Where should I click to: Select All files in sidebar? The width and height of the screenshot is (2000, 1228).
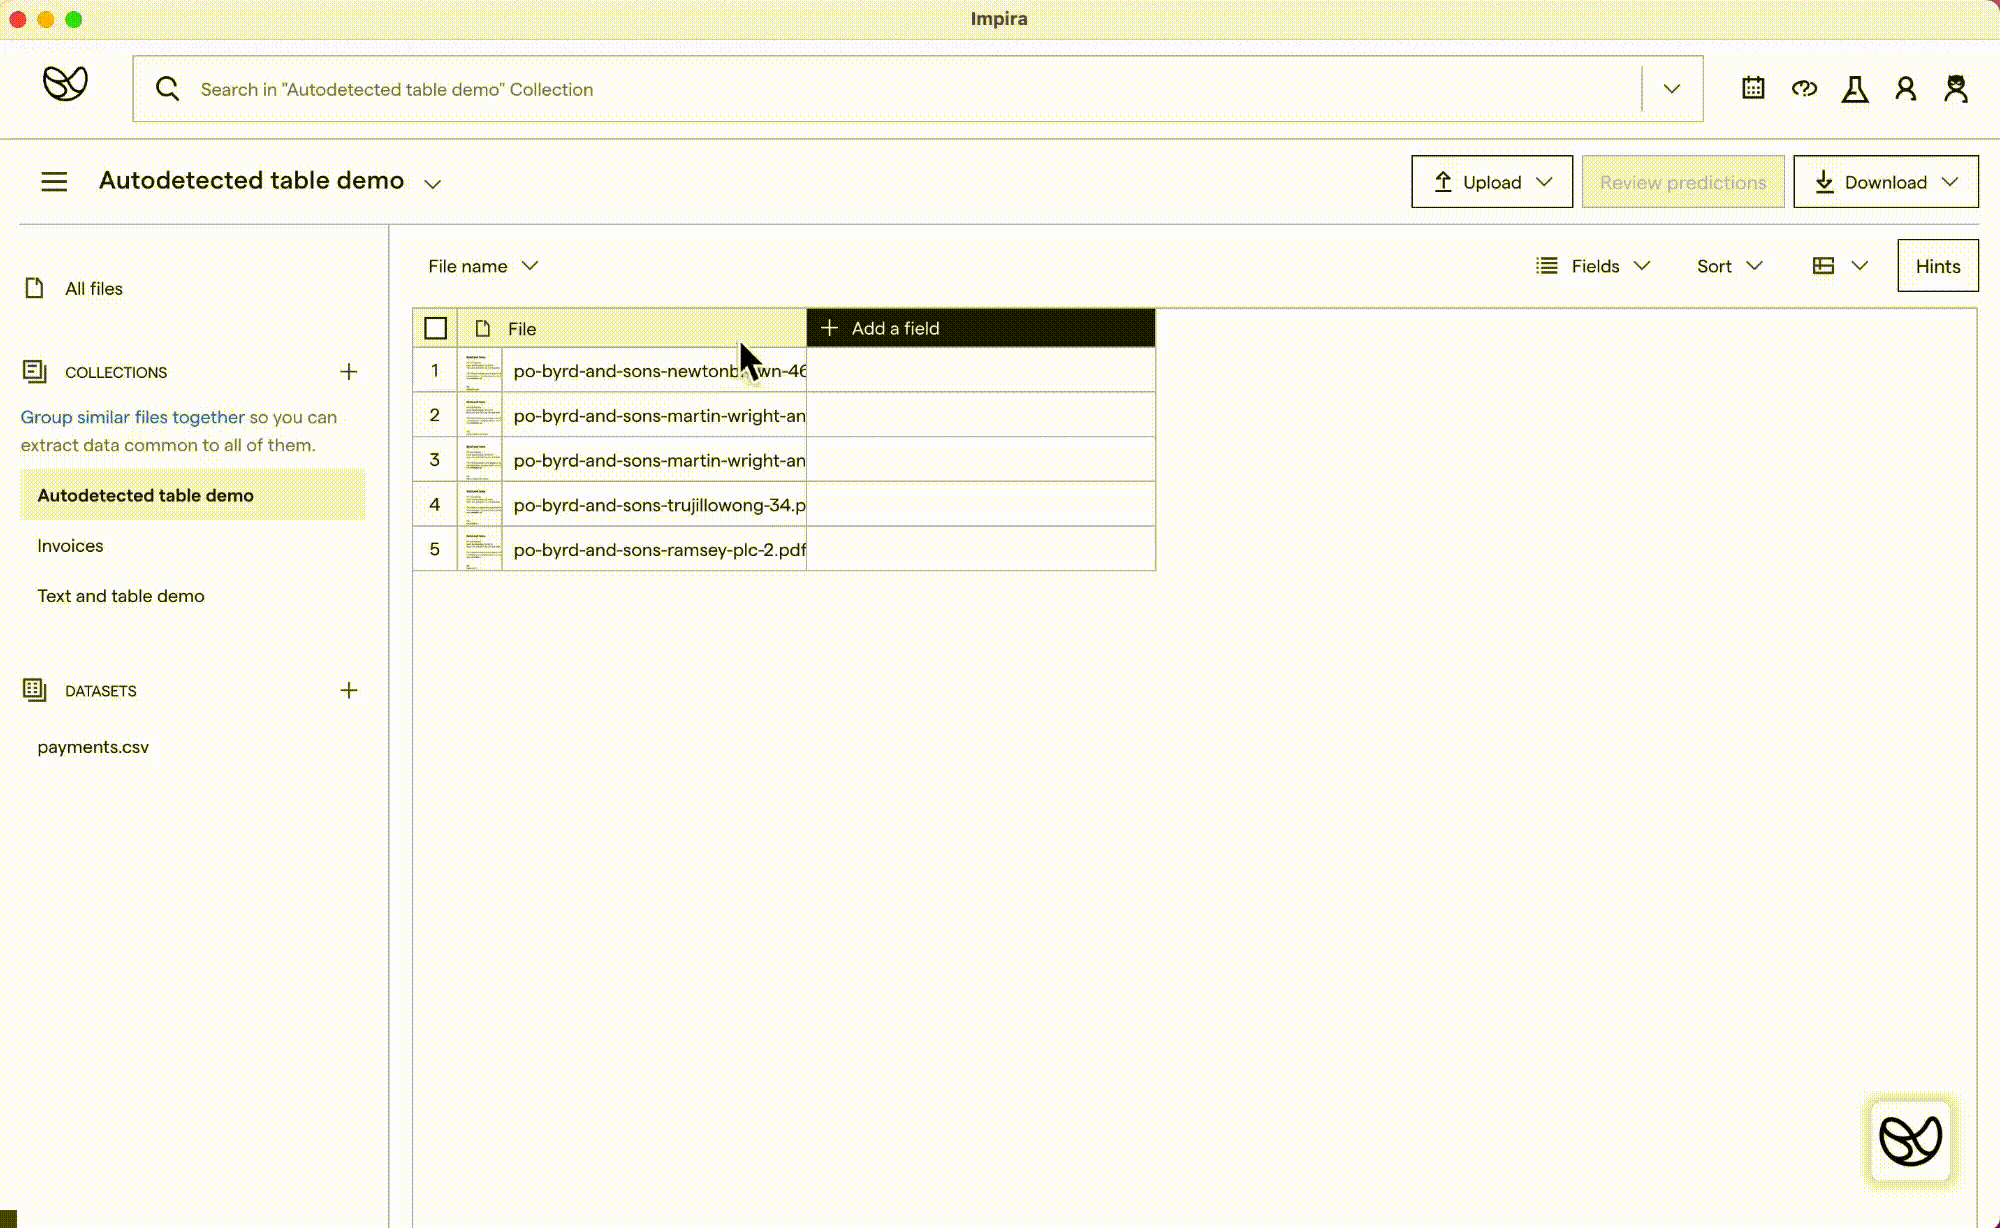tap(93, 289)
